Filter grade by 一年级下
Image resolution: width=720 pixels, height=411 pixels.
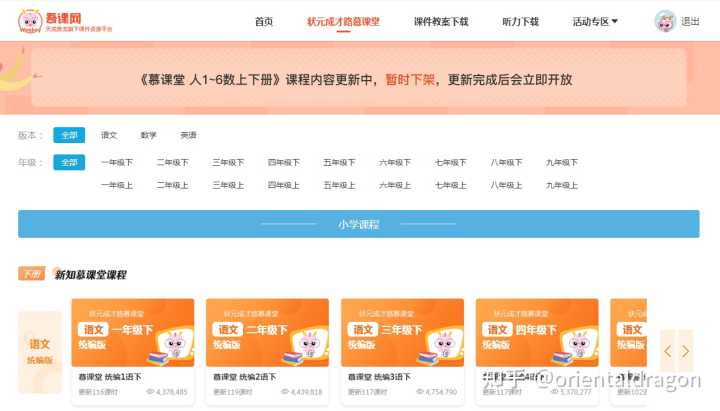(x=117, y=163)
